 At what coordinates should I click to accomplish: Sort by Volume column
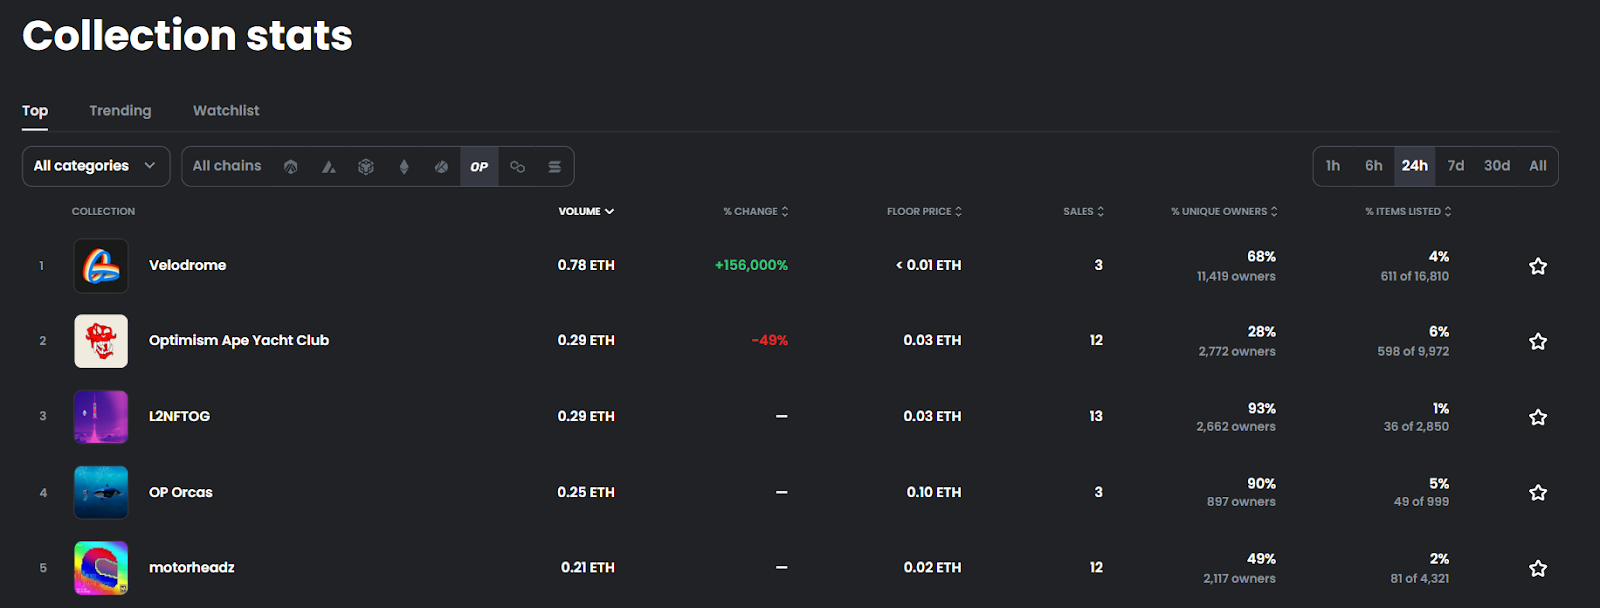coord(586,211)
